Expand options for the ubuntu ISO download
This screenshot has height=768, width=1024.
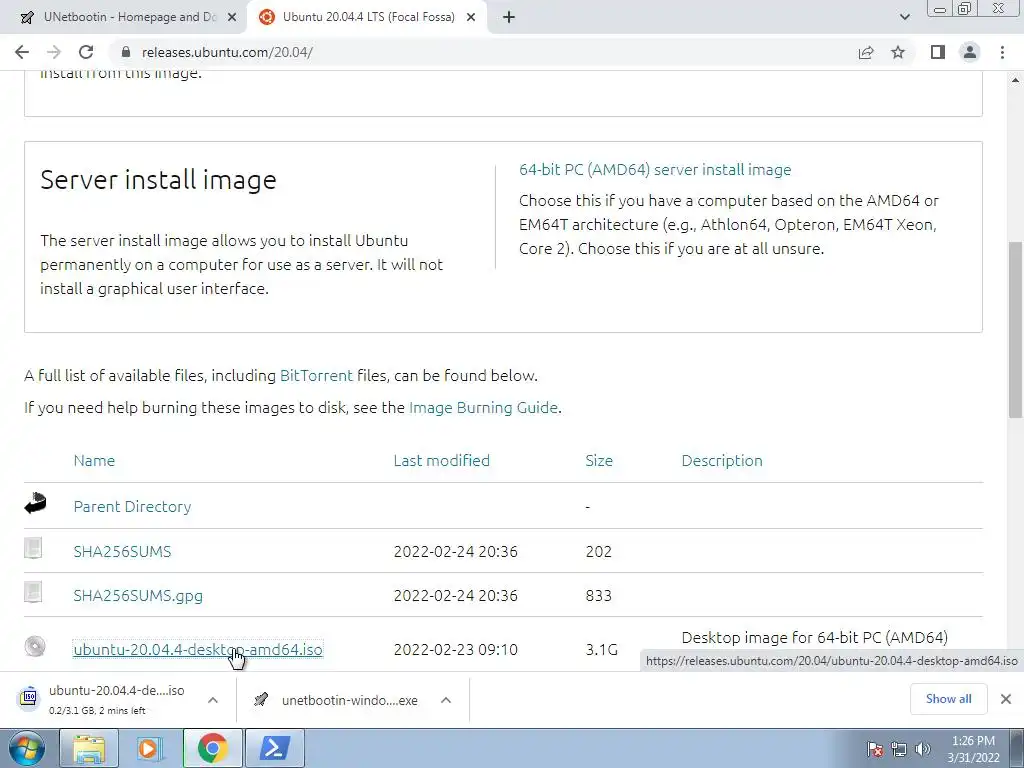point(213,700)
